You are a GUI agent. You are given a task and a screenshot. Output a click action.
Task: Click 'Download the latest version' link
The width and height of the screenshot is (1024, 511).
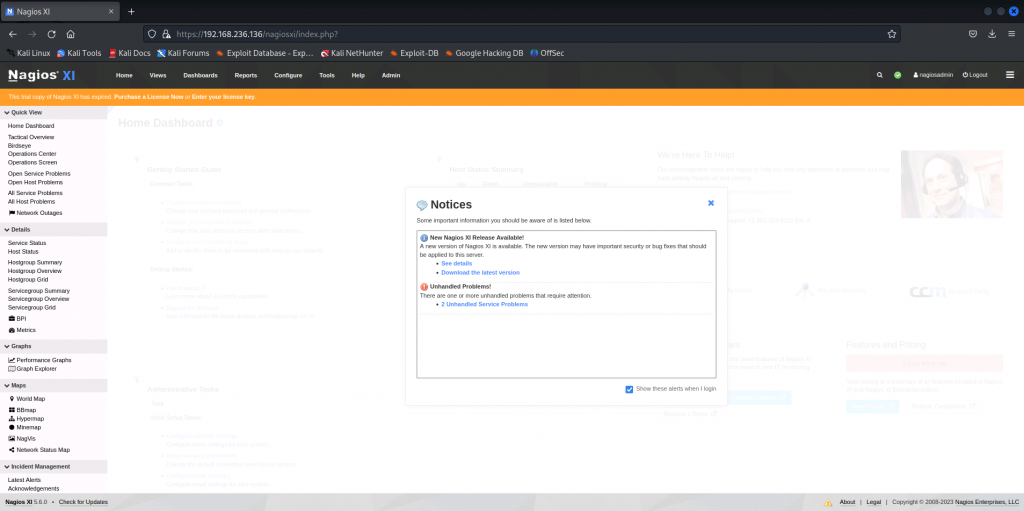481,272
